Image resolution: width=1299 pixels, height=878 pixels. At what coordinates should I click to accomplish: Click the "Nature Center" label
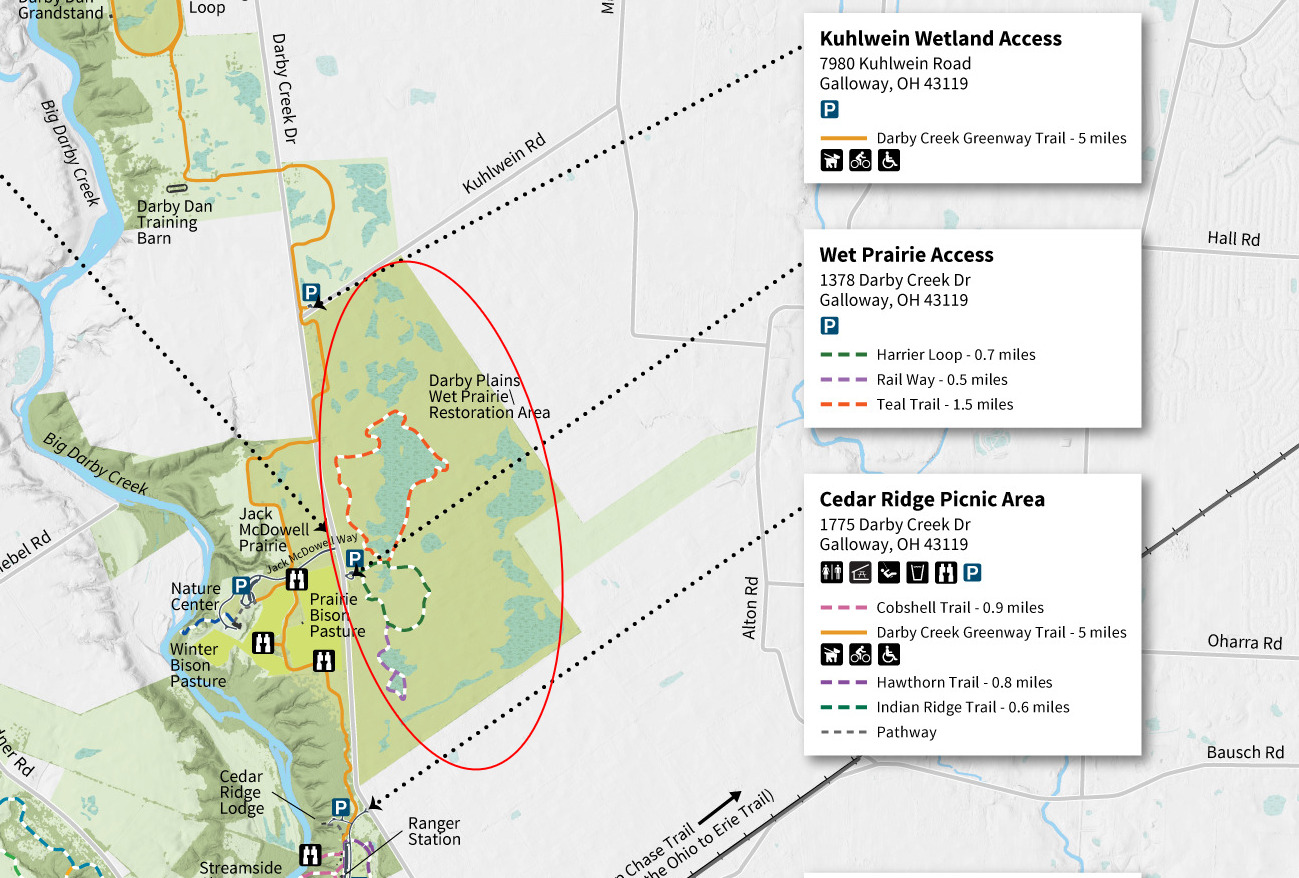(195, 597)
